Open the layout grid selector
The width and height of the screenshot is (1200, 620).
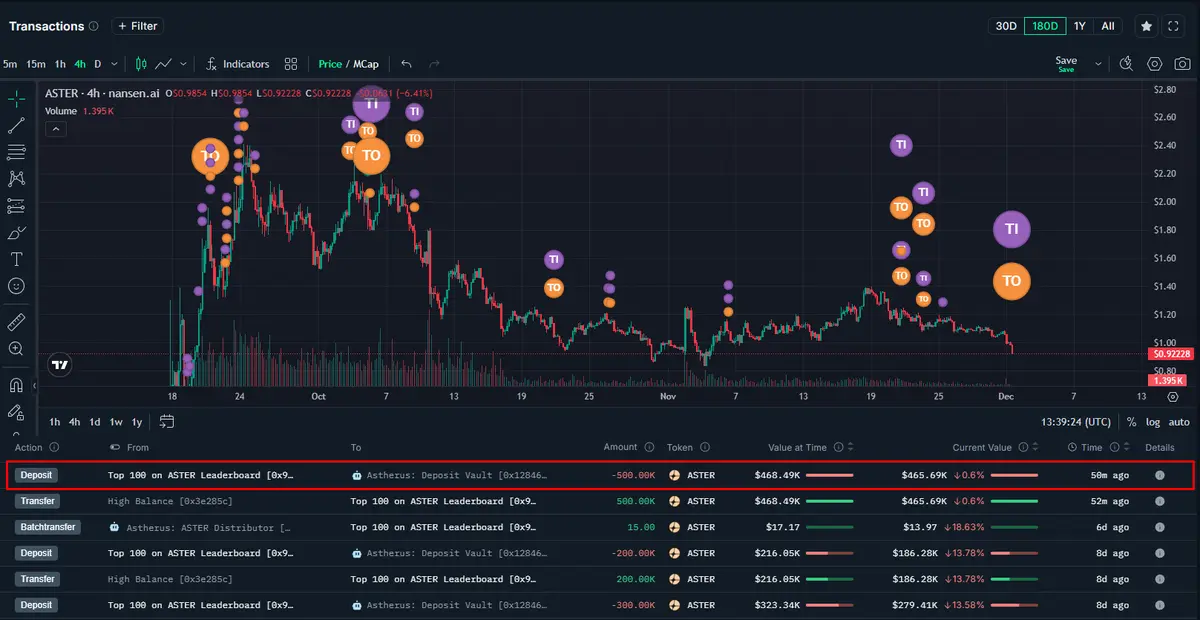click(291, 64)
